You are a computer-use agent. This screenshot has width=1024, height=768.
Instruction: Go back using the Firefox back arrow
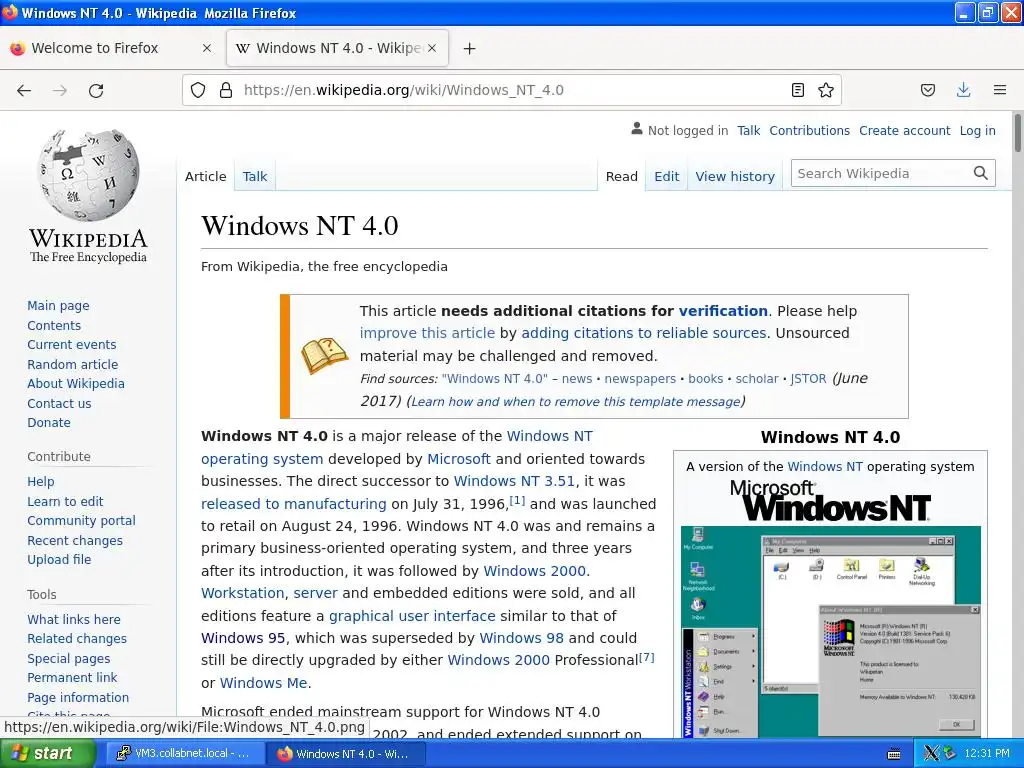[24, 90]
